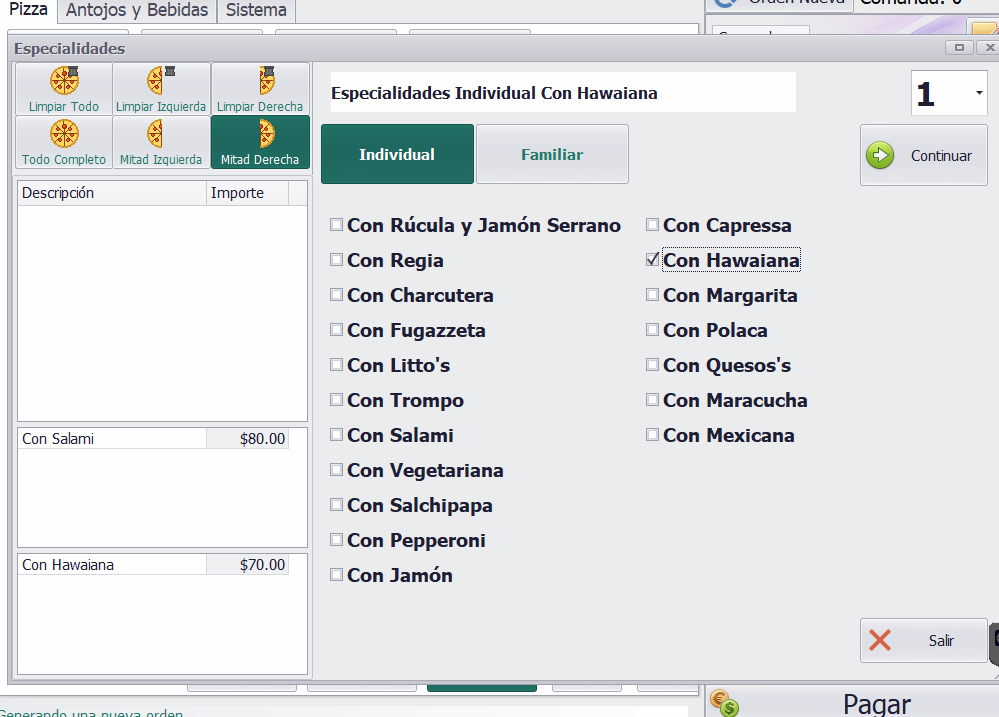Click the Descripción column header
Image resolution: width=999 pixels, height=717 pixels.
click(112, 193)
